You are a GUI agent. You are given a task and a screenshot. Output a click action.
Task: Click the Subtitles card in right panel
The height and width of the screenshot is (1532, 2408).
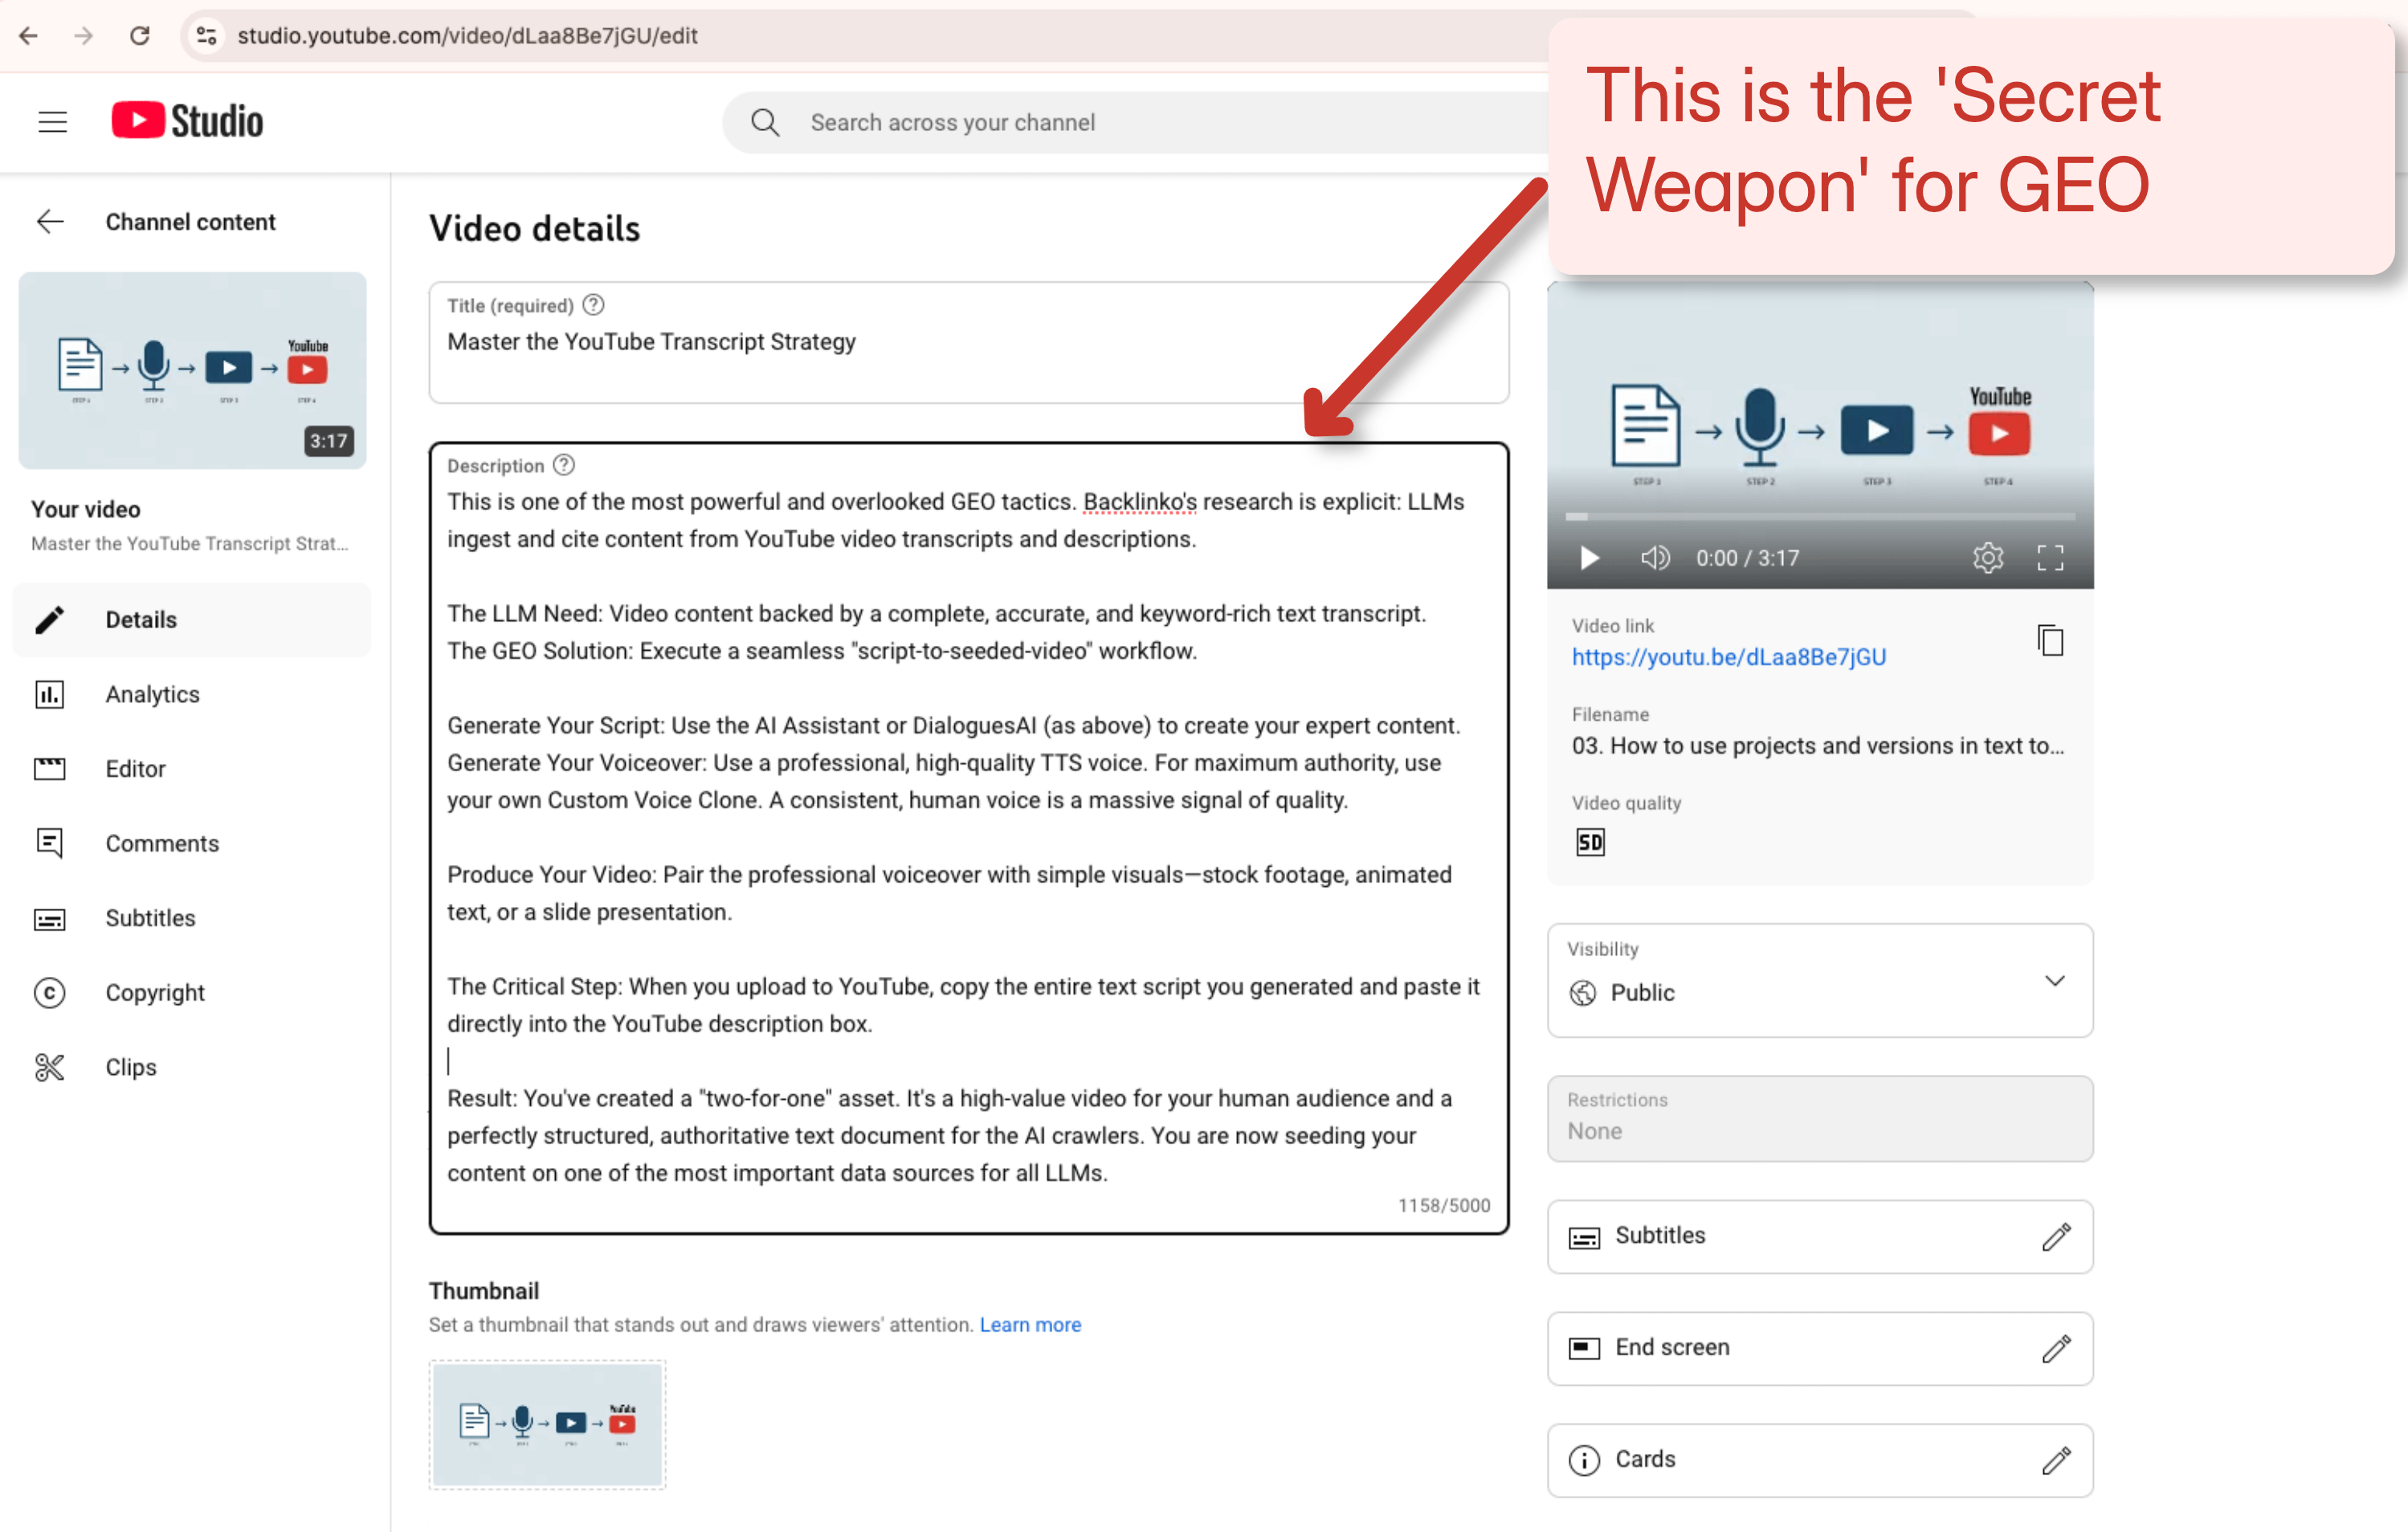click(1820, 1236)
